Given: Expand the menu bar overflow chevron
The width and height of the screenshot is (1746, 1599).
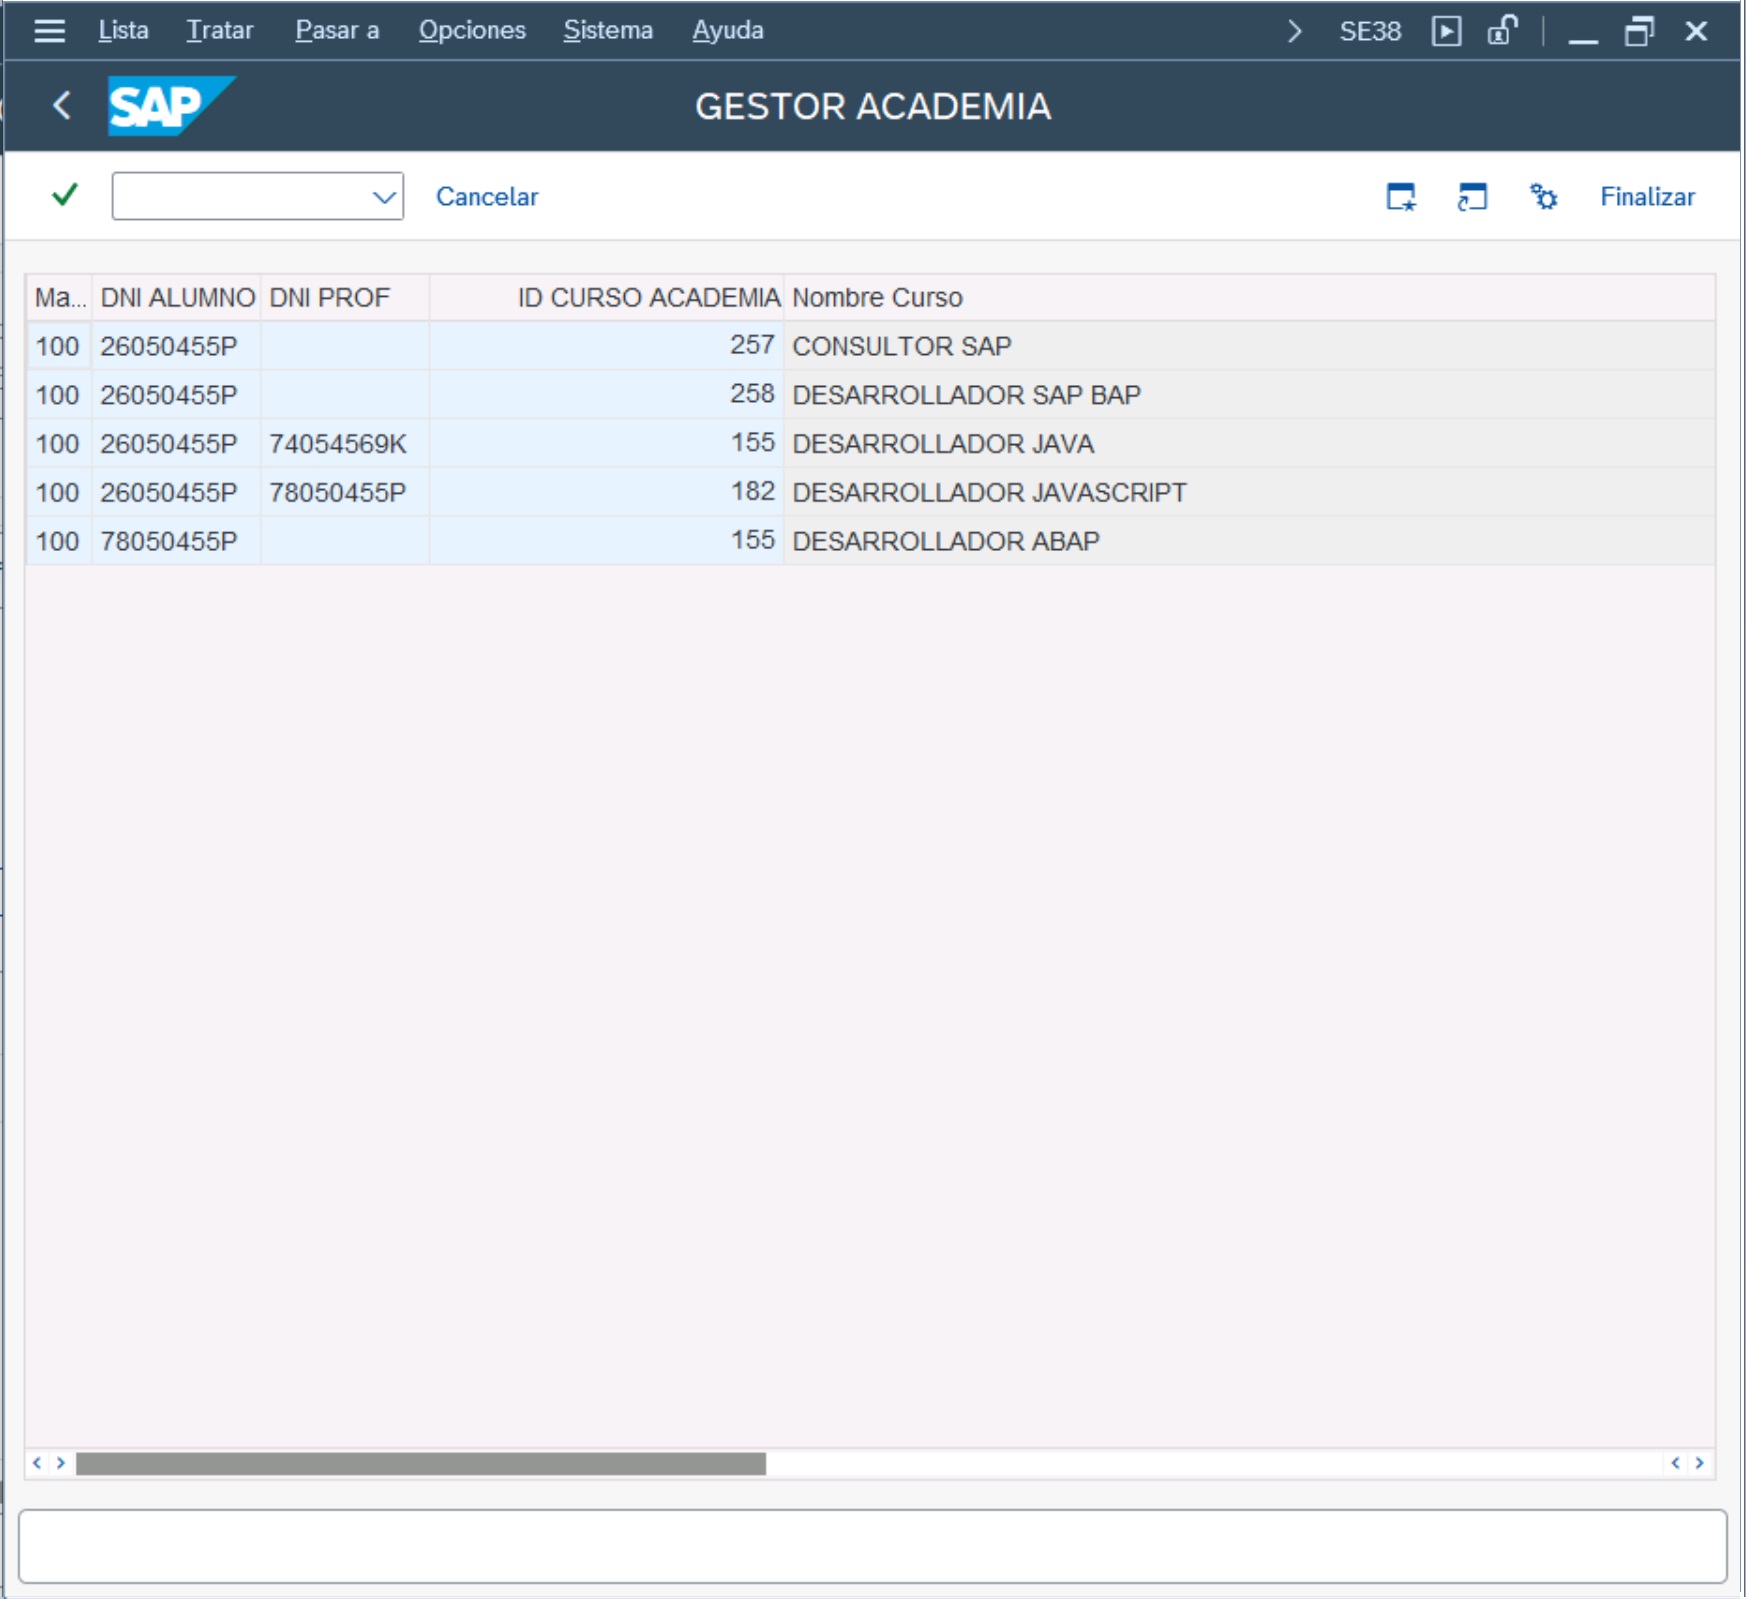Looking at the screenshot, I should [1295, 31].
